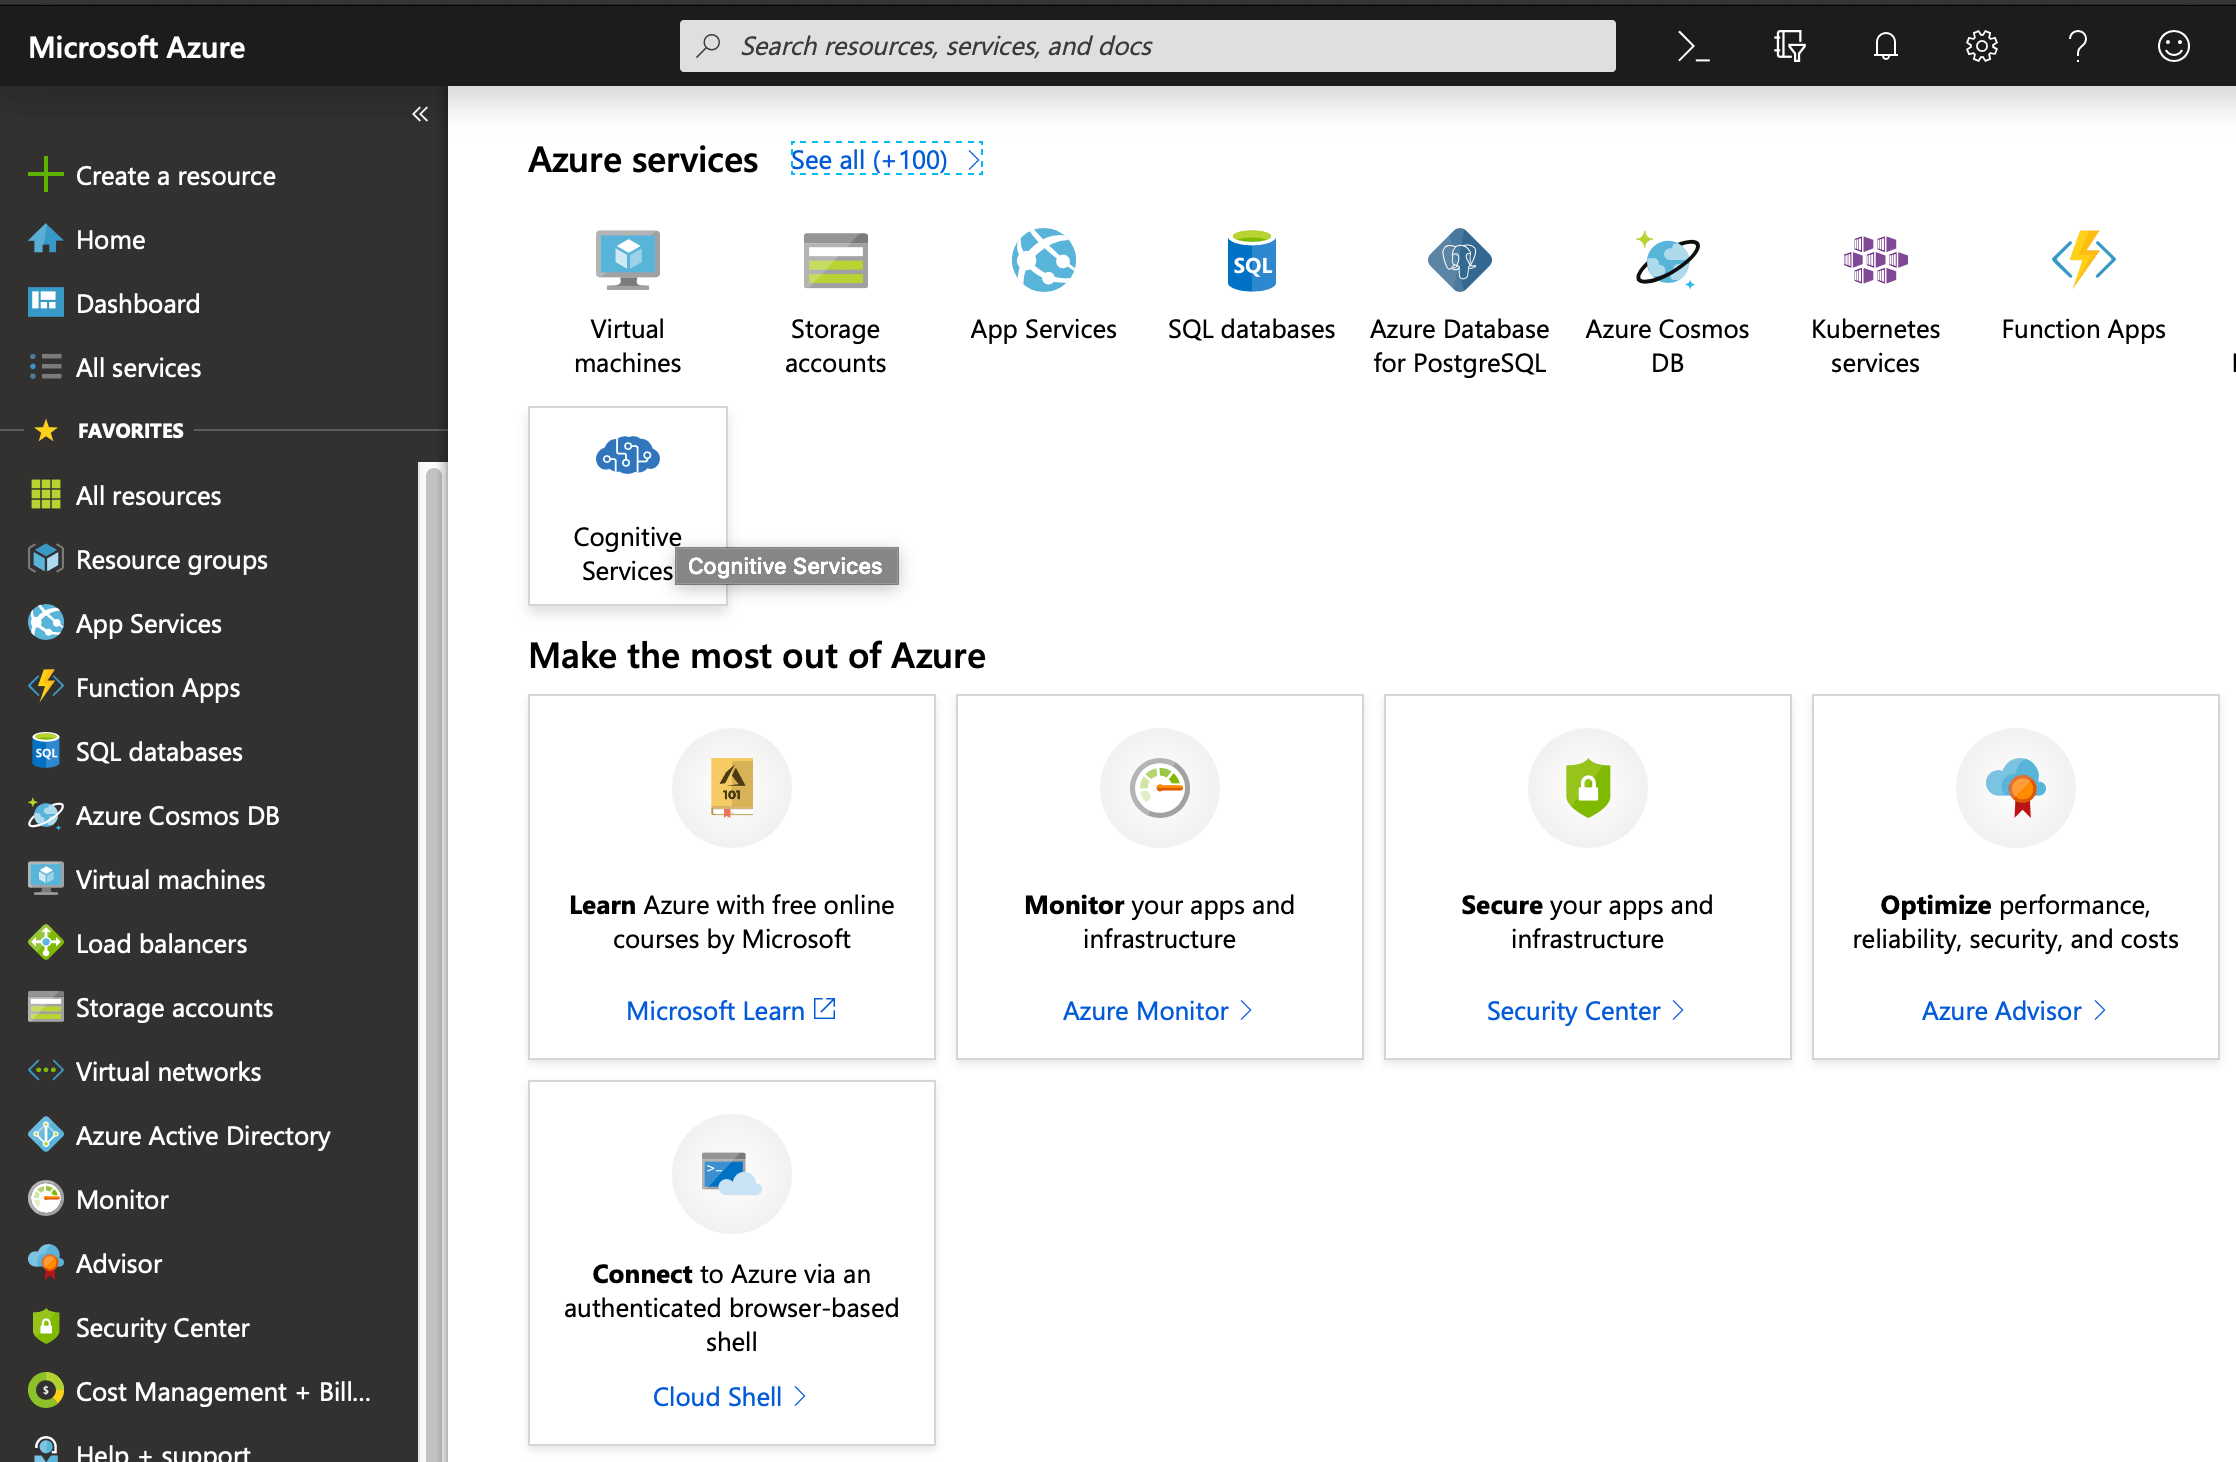Screen dimensions: 2236x1462
Task: Open All services from the sidebar
Action: 139,367
